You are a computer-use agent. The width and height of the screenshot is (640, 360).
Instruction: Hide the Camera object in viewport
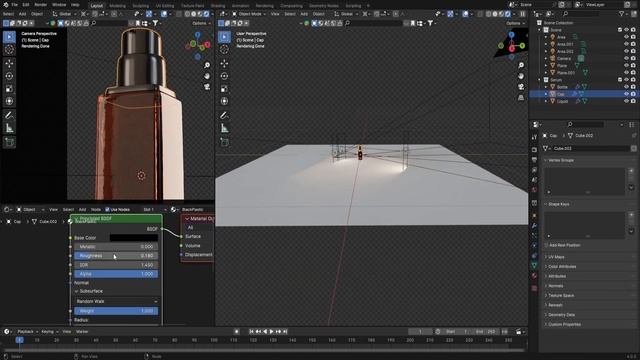(x=626, y=58)
